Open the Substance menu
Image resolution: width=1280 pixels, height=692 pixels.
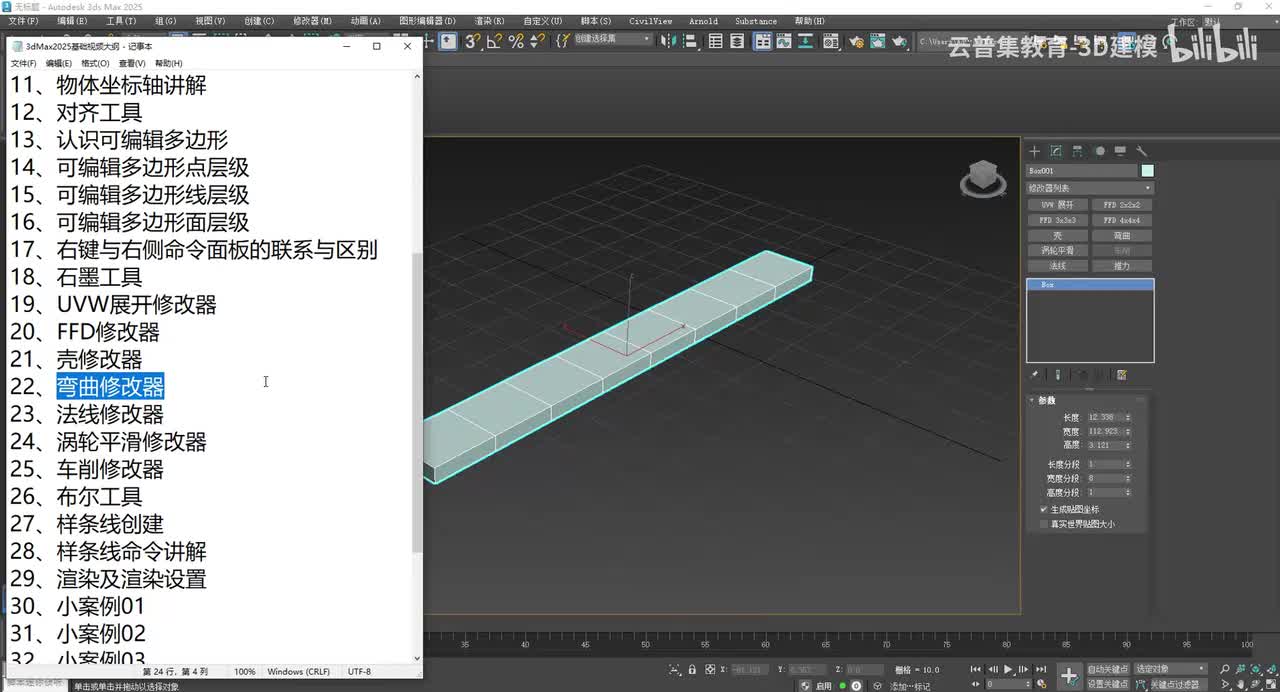tap(756, 21)
